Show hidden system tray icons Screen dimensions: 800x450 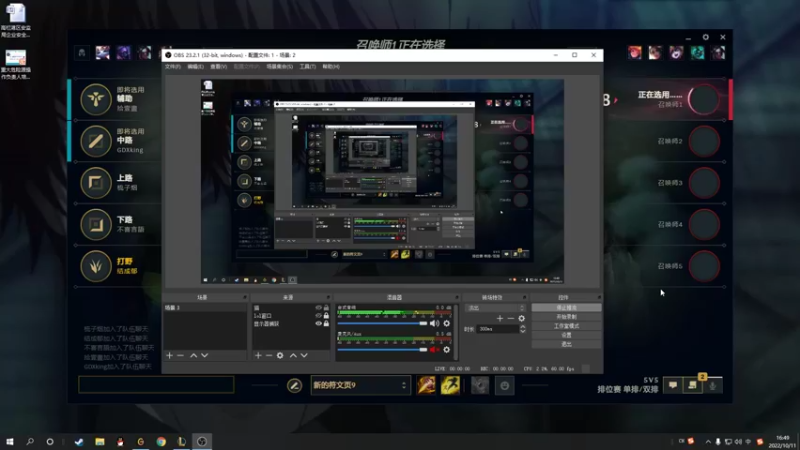[x=708, y=442]
